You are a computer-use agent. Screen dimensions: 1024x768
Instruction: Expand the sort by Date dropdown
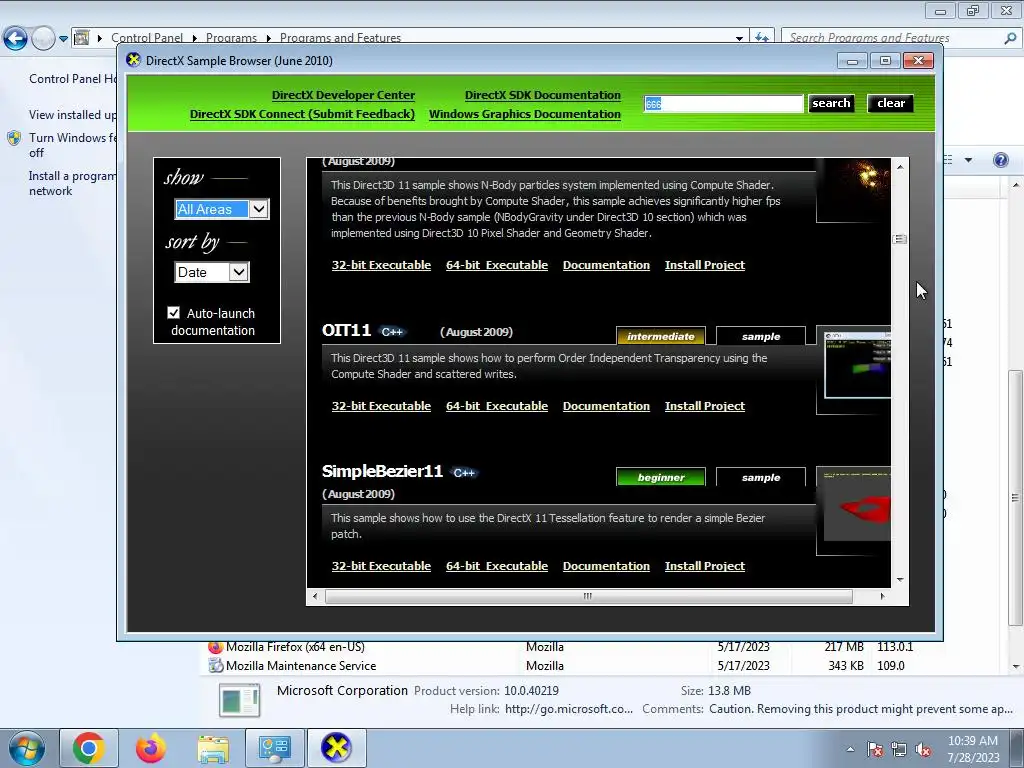coord(239,272)
